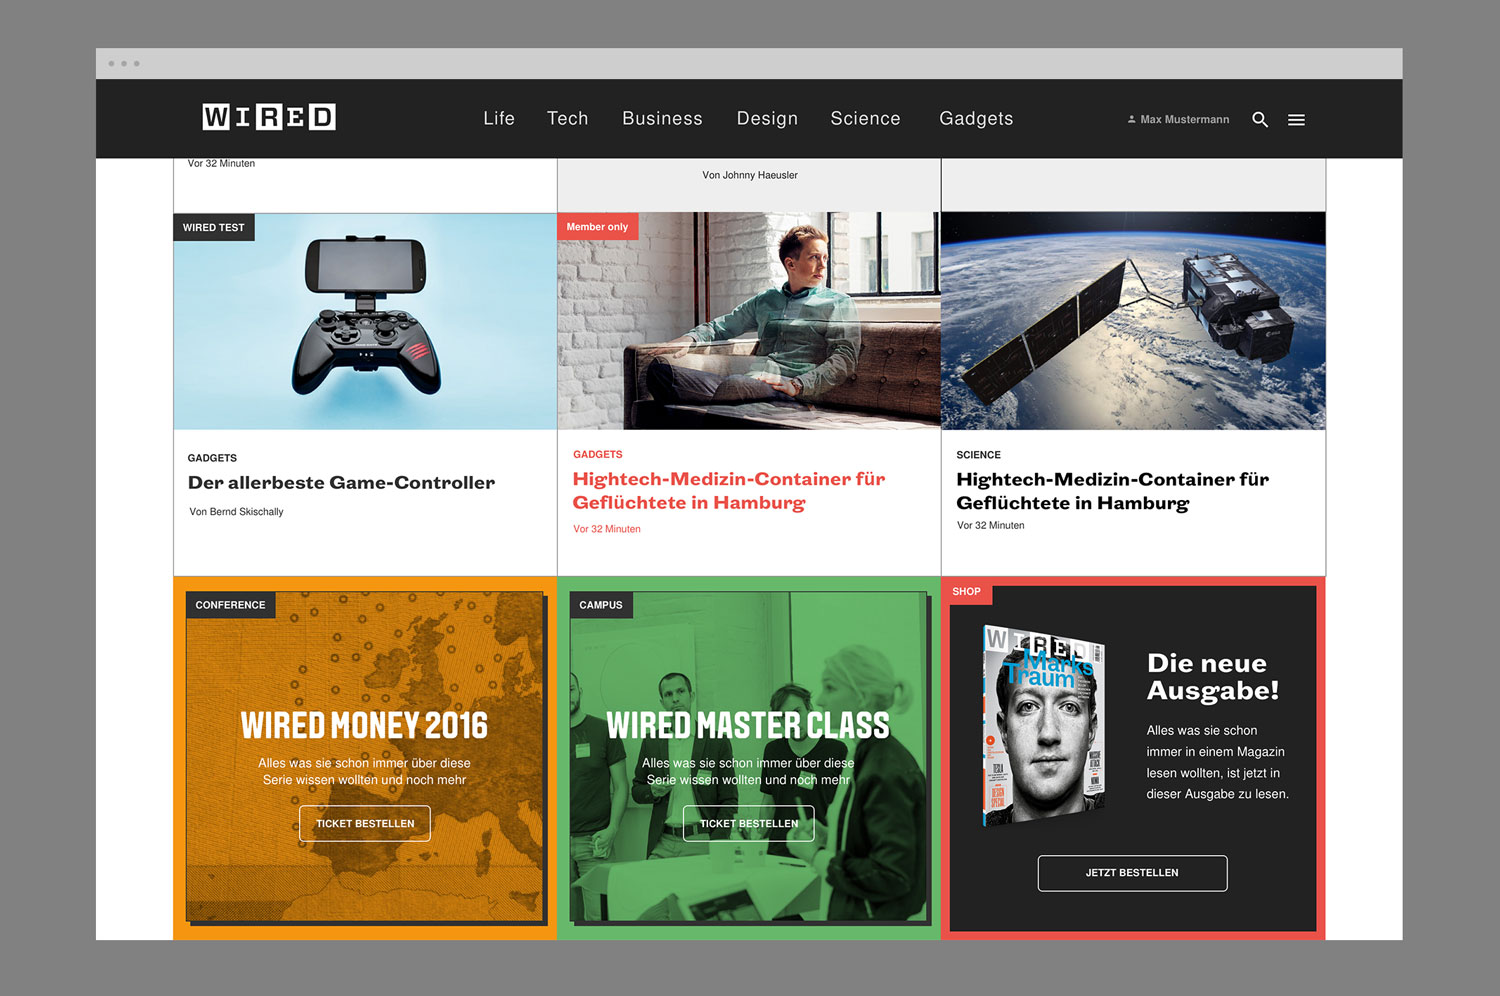Open the hamburger menu icon
Viewport: 1500px width, 996px height.
1296,120
